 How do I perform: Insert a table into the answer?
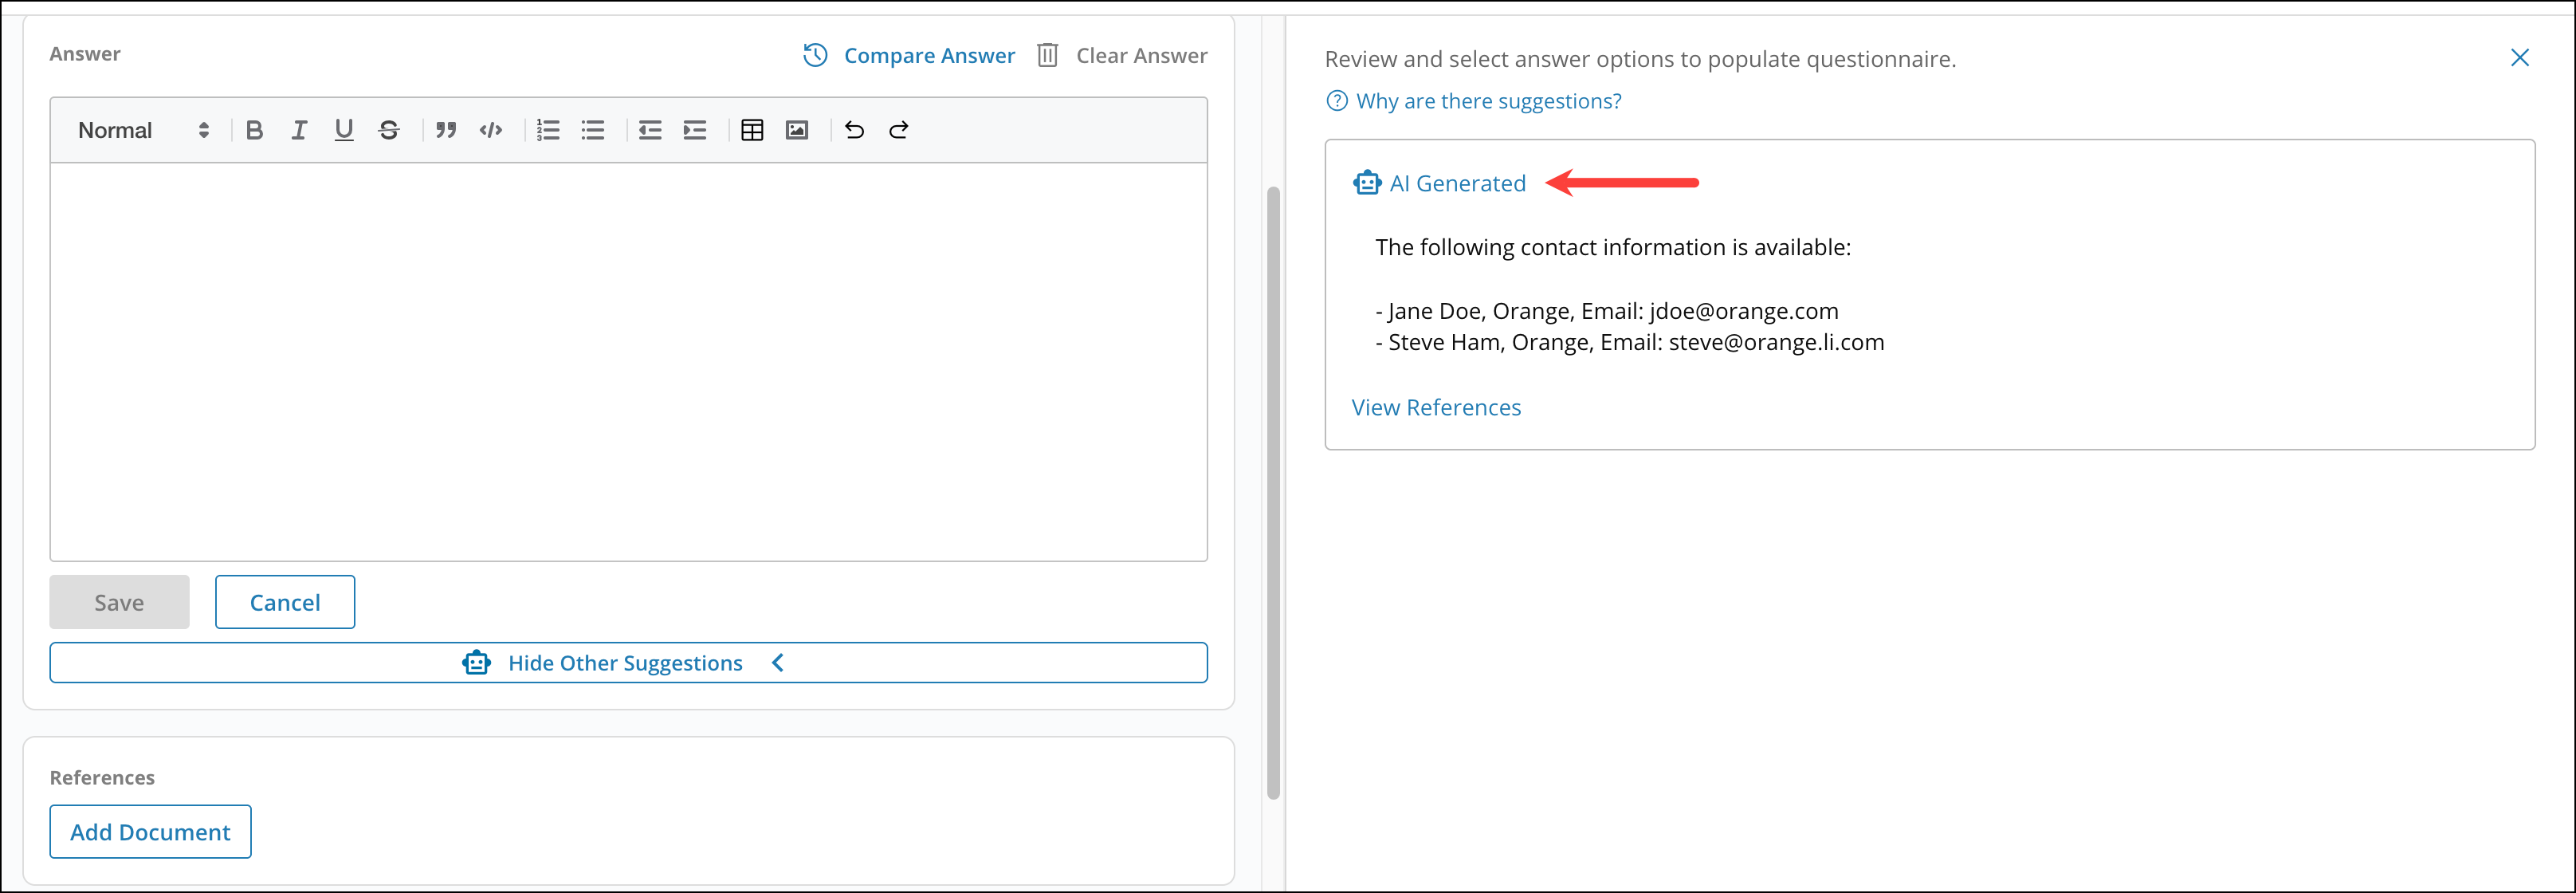(x=752, y=130)
